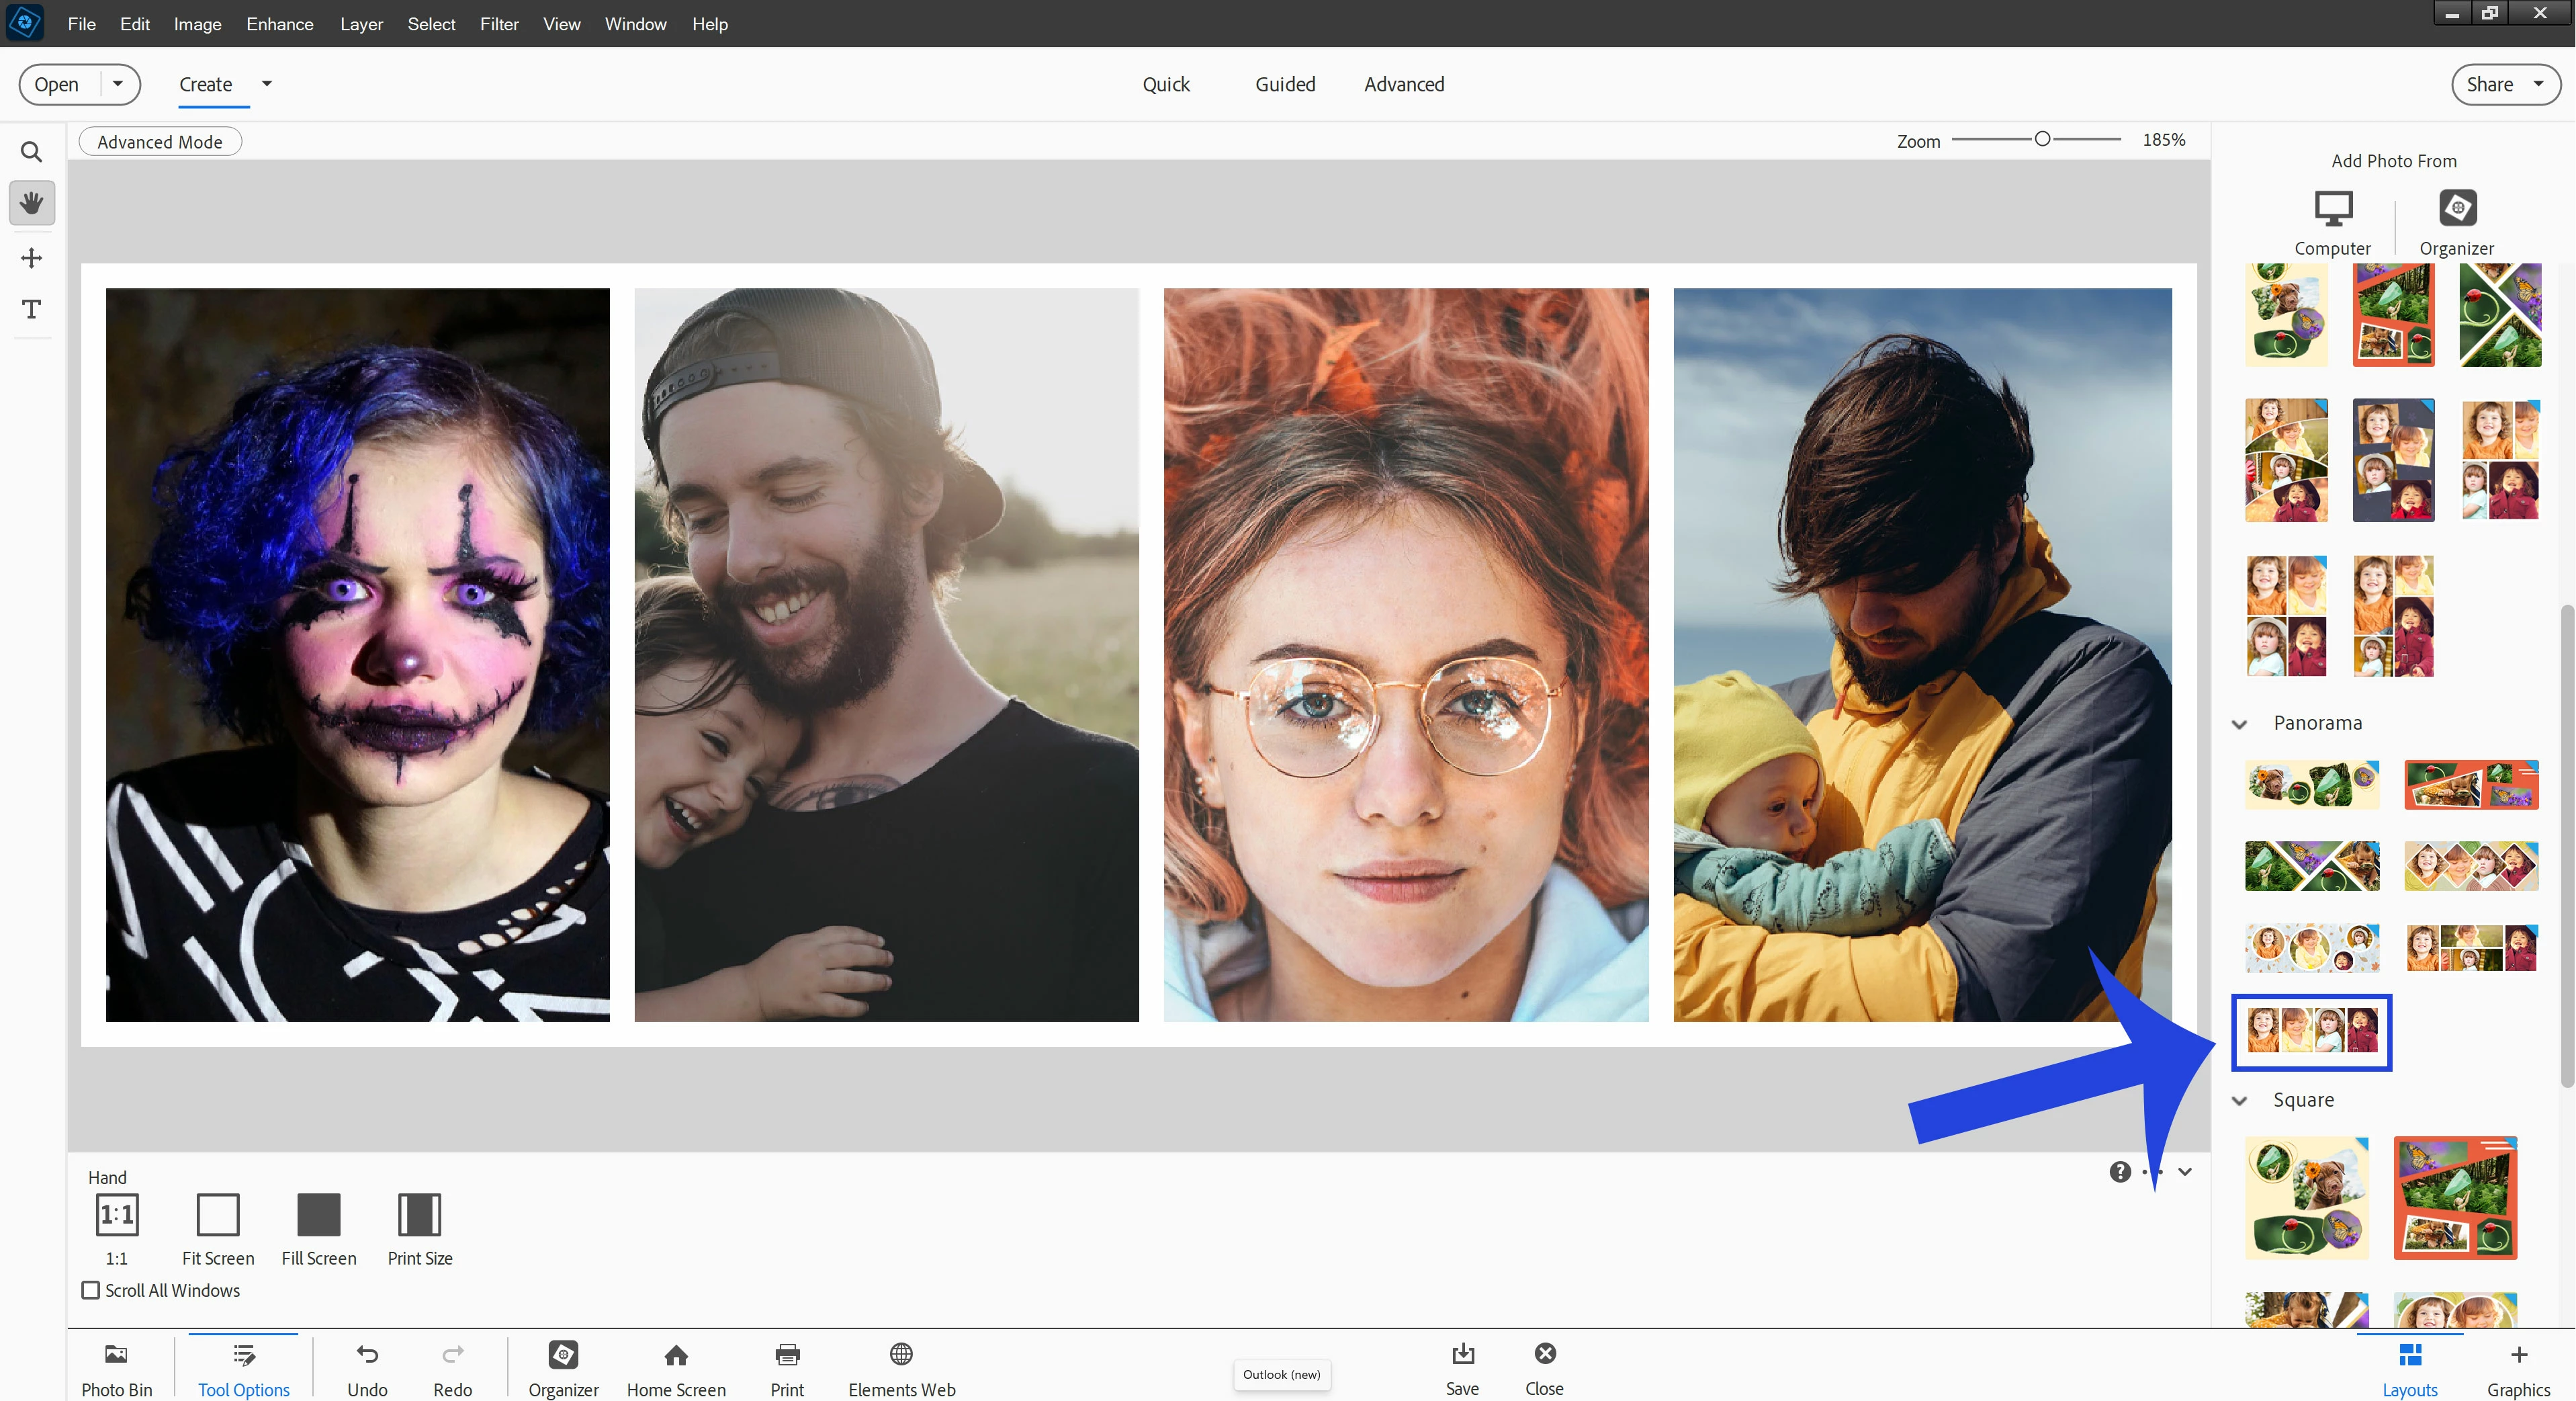Screen dimensions: 2576x1401
Task: Collapse the tool options panel chevron
Action: 2185,1171
